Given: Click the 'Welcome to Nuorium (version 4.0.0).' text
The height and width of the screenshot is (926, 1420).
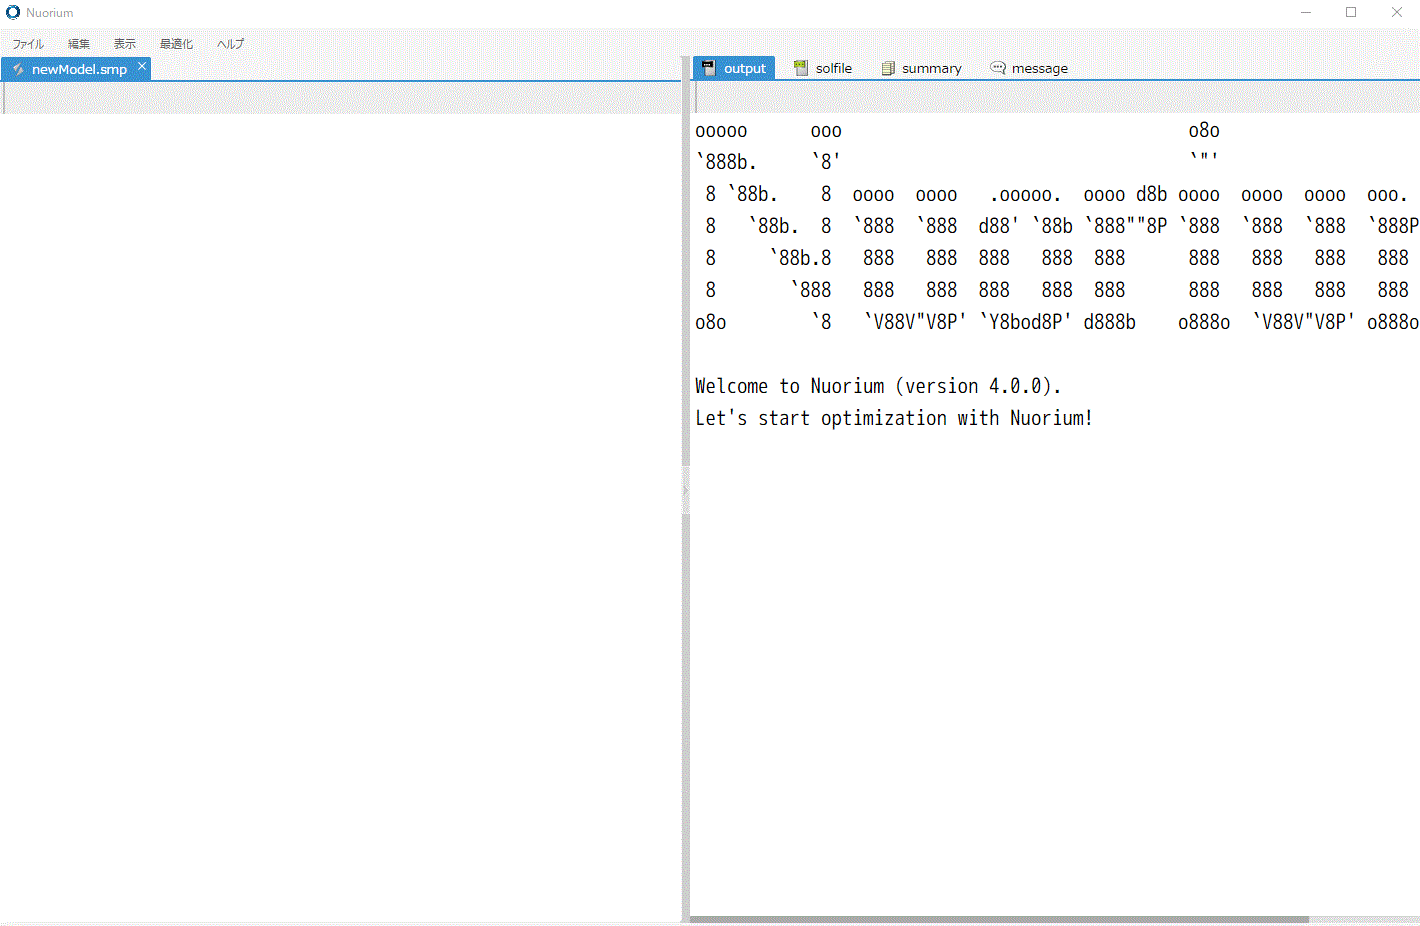Looking at the screenshot, I should pyautogui.click(x=878, y=386).
